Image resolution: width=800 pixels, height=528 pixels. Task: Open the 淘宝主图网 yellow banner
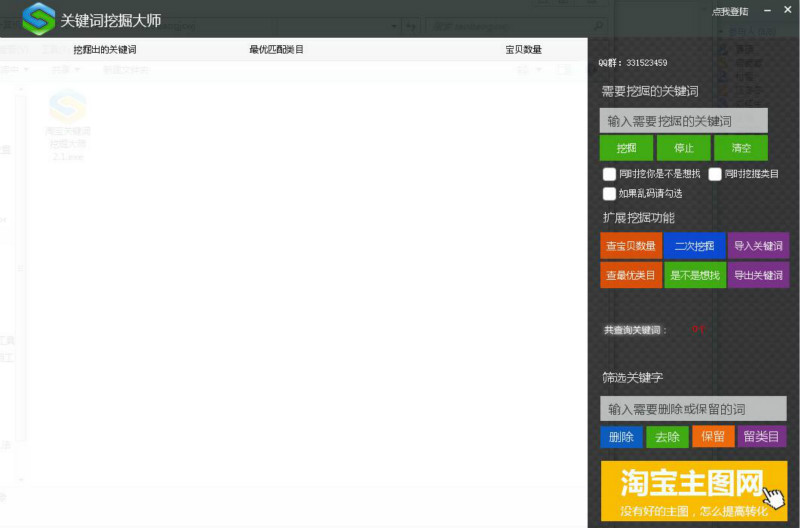(694, 490)
